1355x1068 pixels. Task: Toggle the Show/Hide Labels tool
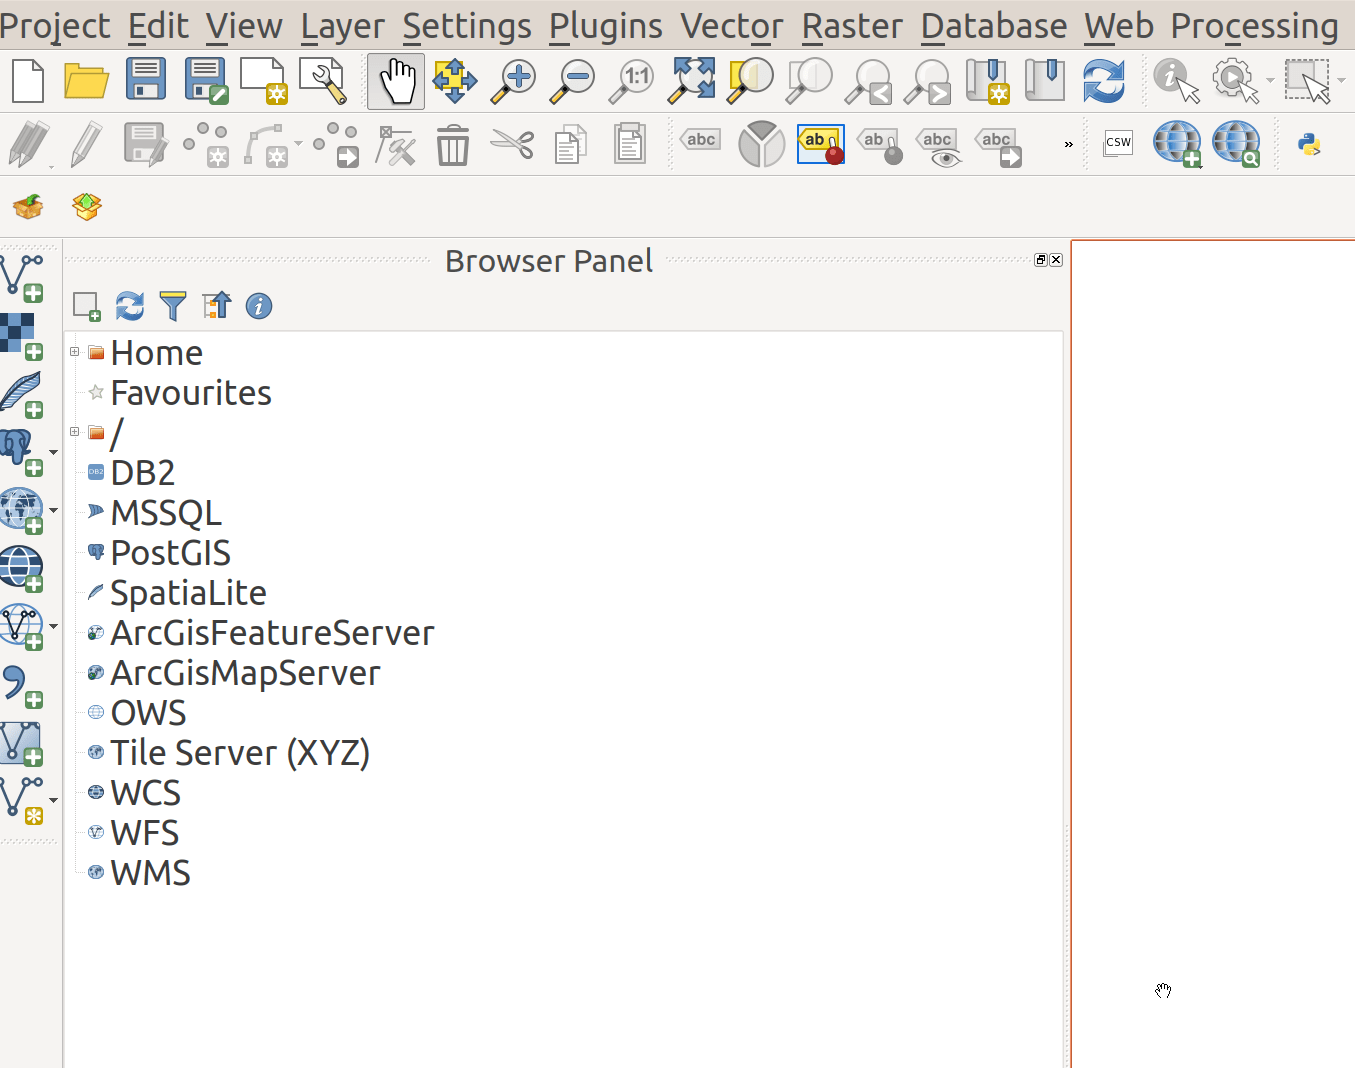(x=939, y=146)
